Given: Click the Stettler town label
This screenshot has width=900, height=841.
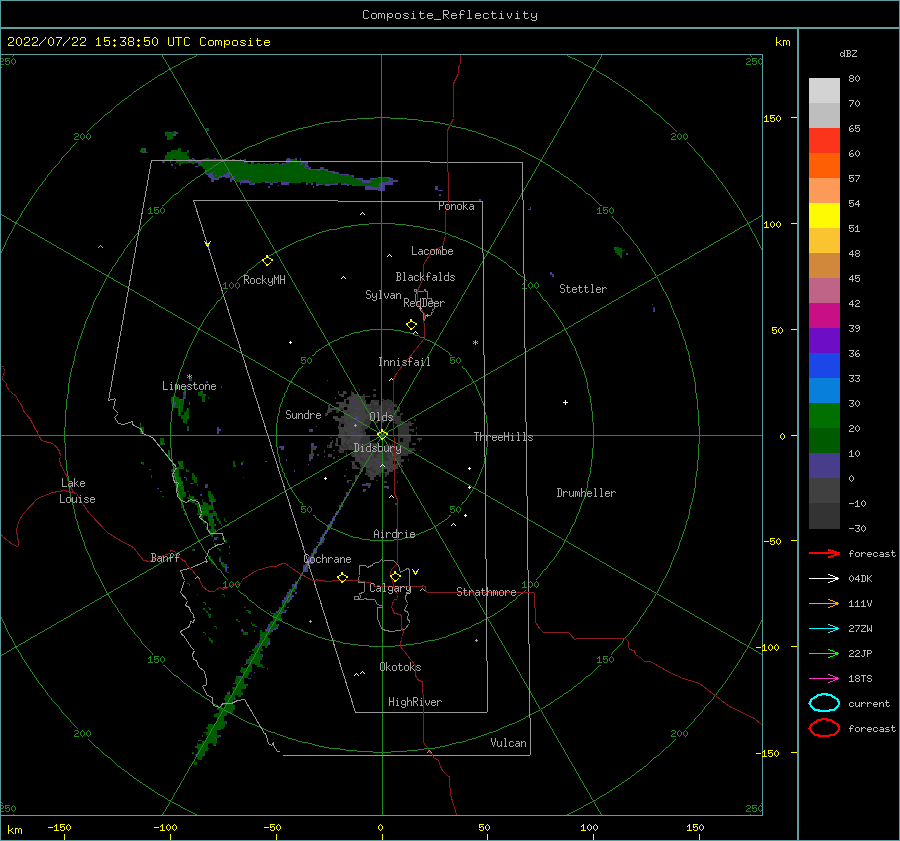Looking at the screenshot, I should pyautogui.click(x=583, y=289).
